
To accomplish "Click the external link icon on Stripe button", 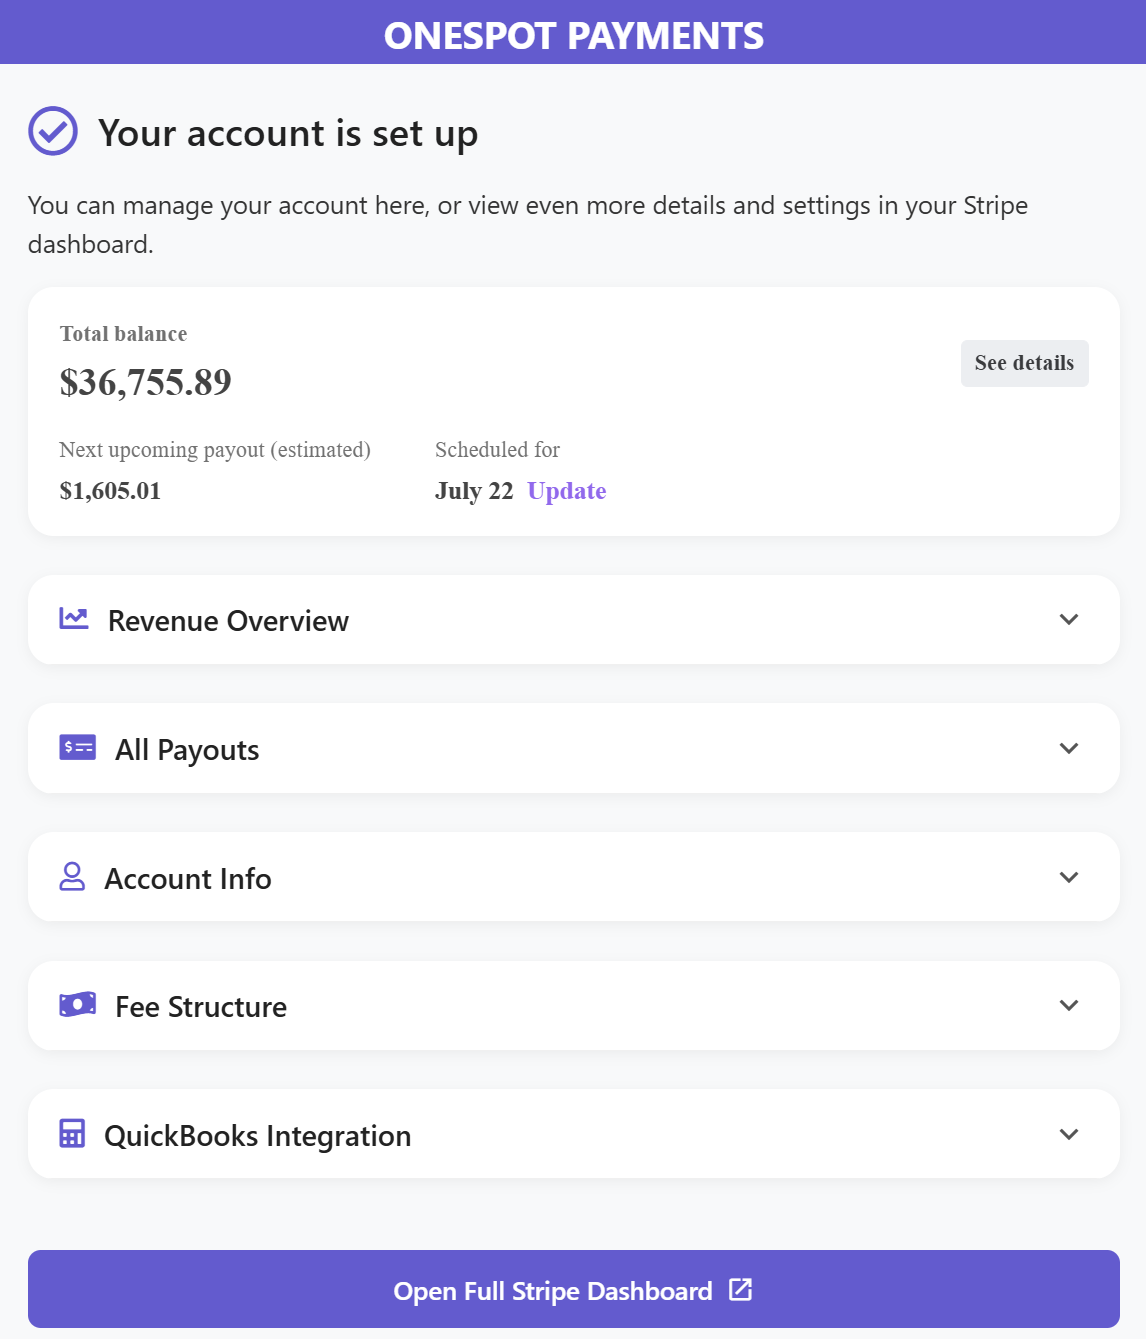I will pyautogui.click(x=740, y=1289).
